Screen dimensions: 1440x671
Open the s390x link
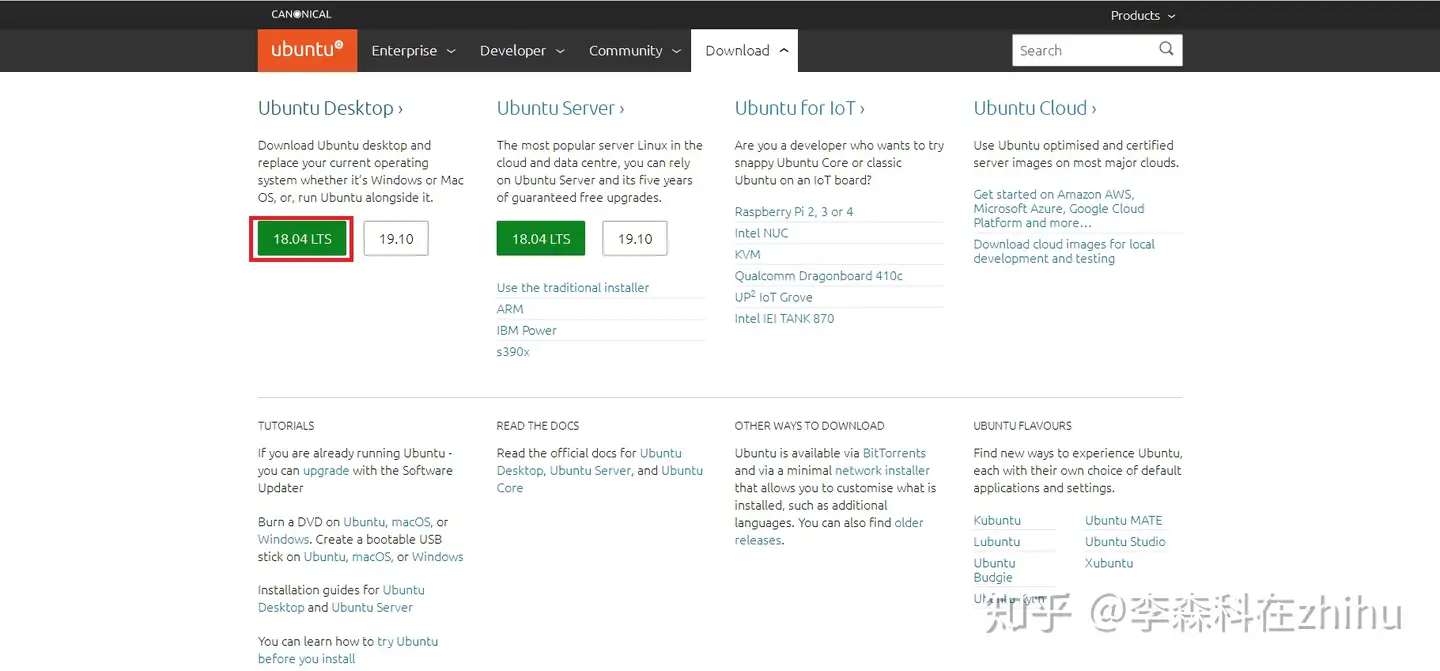(513, 352)
